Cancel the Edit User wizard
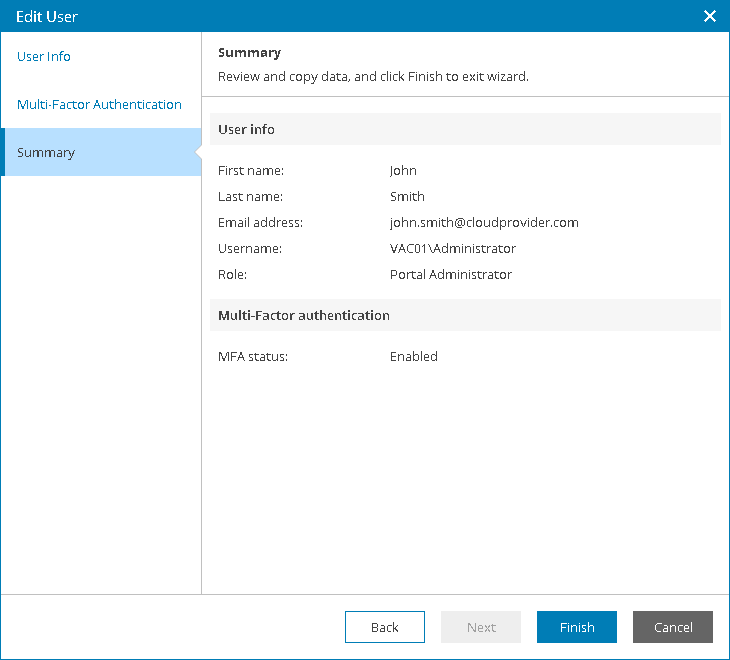This screenshot has width=730, height=660. pos(673,627)
